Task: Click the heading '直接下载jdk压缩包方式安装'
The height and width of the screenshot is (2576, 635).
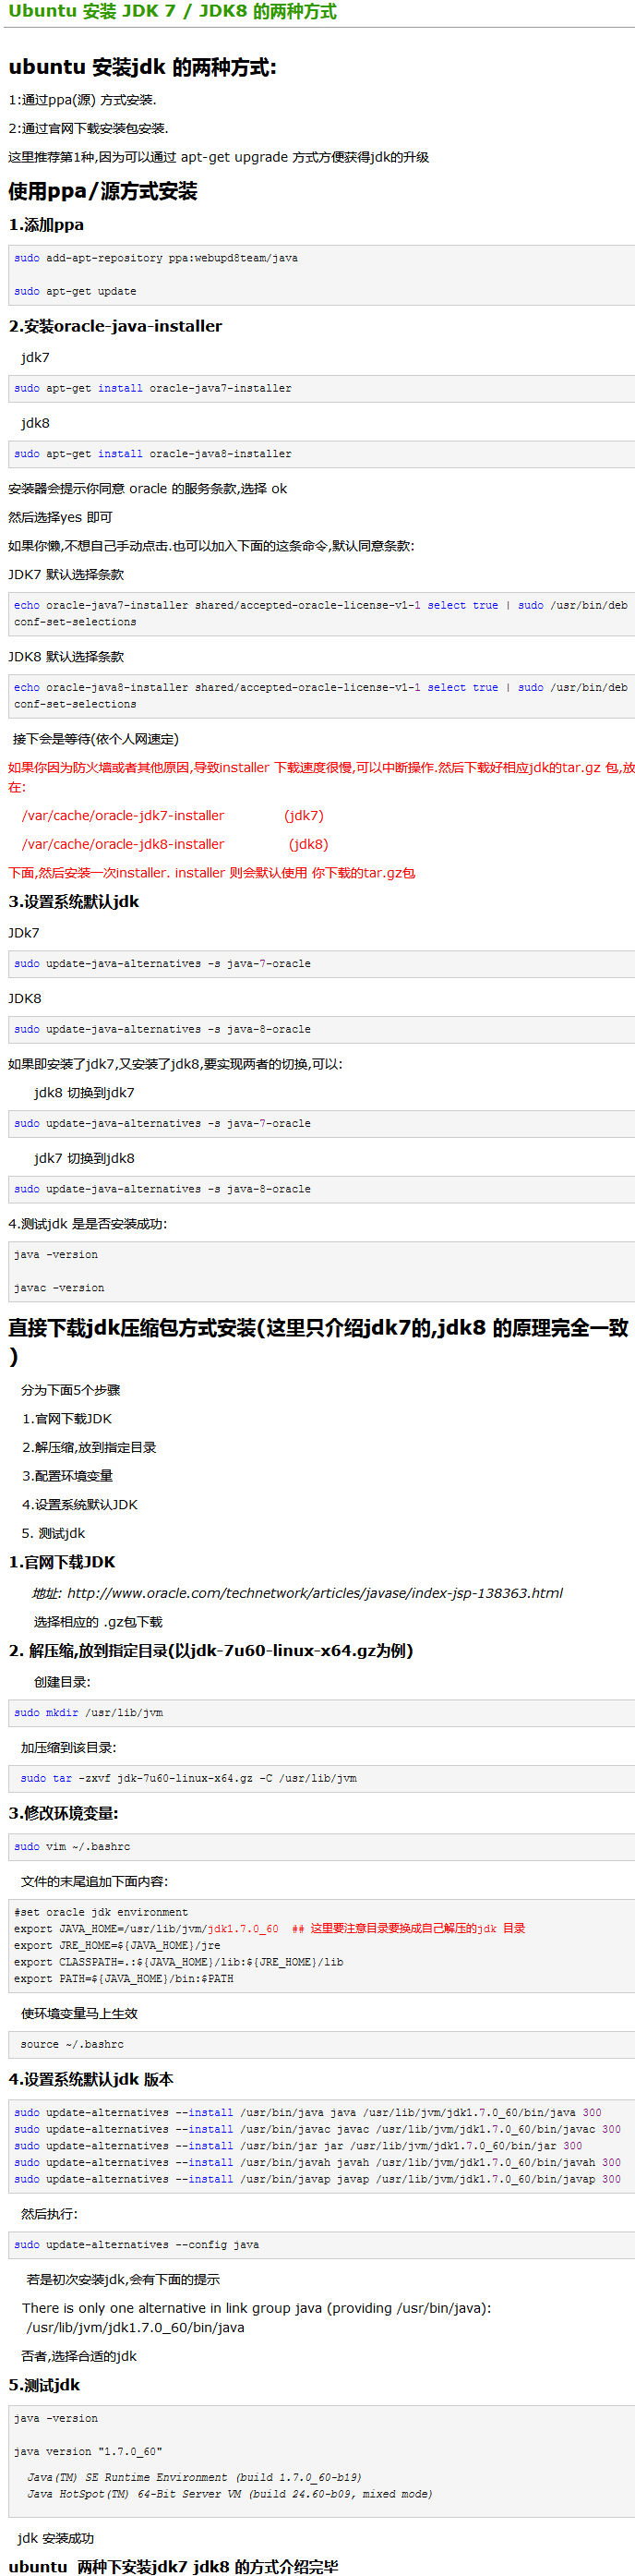Action: coord(318,1340)
